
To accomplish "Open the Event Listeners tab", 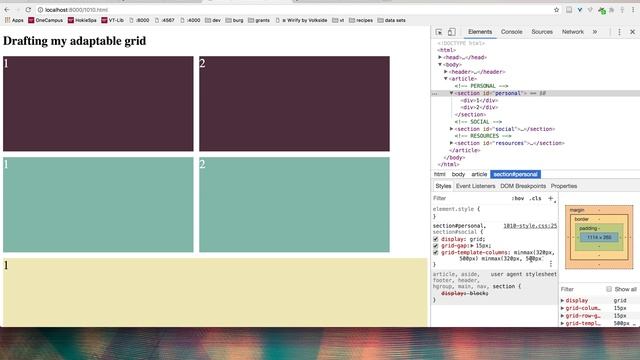I will [x=476, y=186].
